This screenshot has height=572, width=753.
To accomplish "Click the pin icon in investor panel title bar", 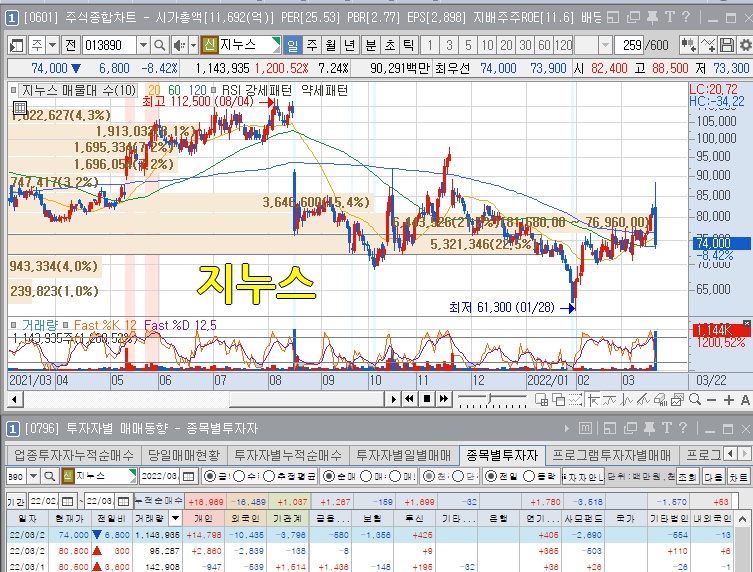I will click(x=649, y=427).
